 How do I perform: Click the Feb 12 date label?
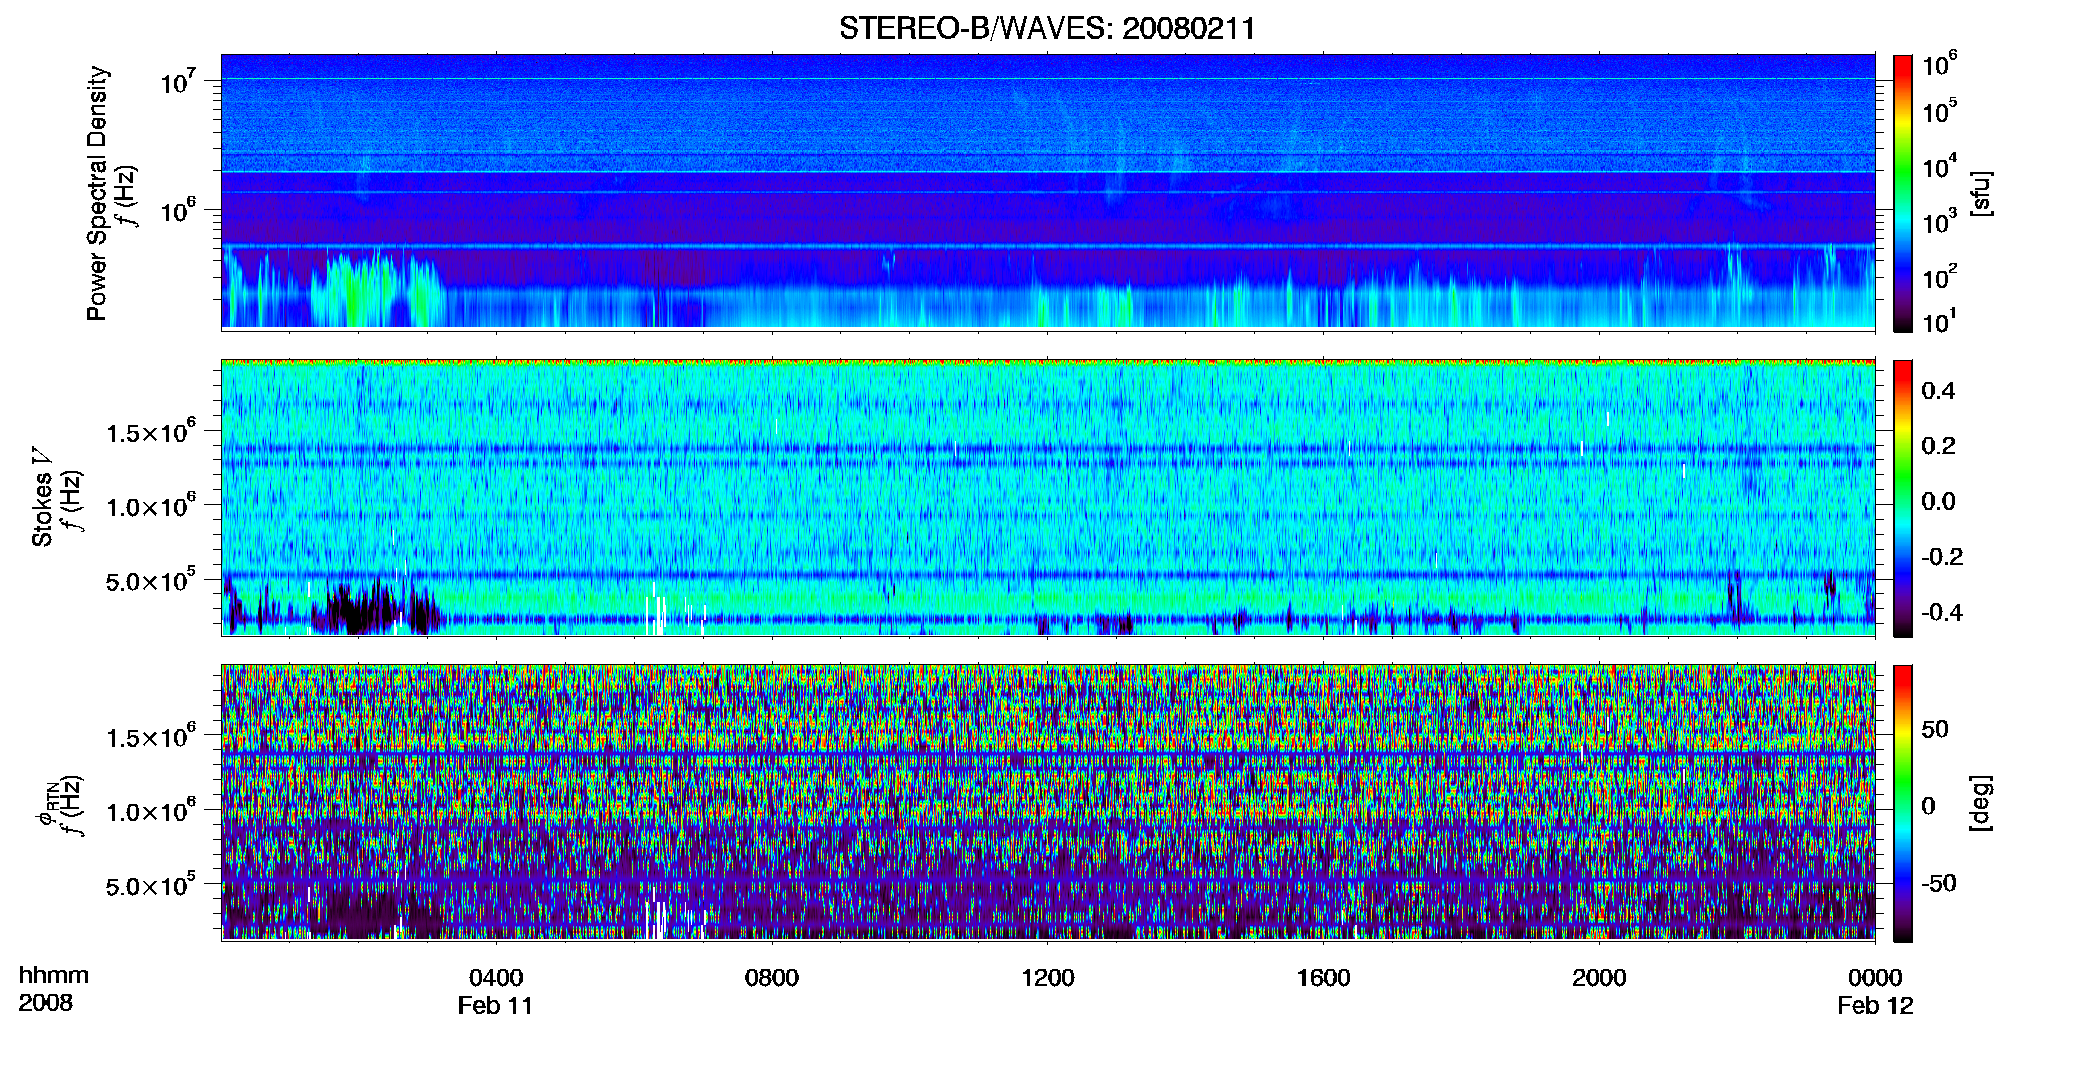click(1875, 1006)
